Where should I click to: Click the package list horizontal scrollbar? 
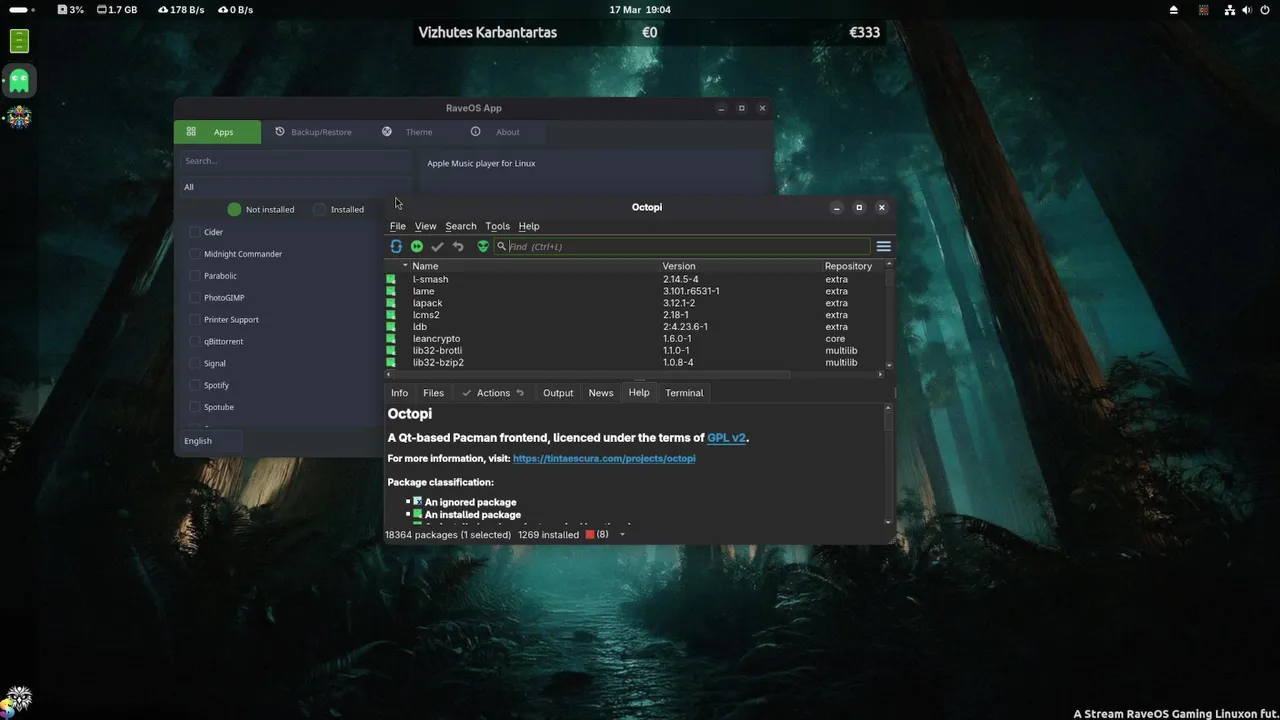coord(590,375)
